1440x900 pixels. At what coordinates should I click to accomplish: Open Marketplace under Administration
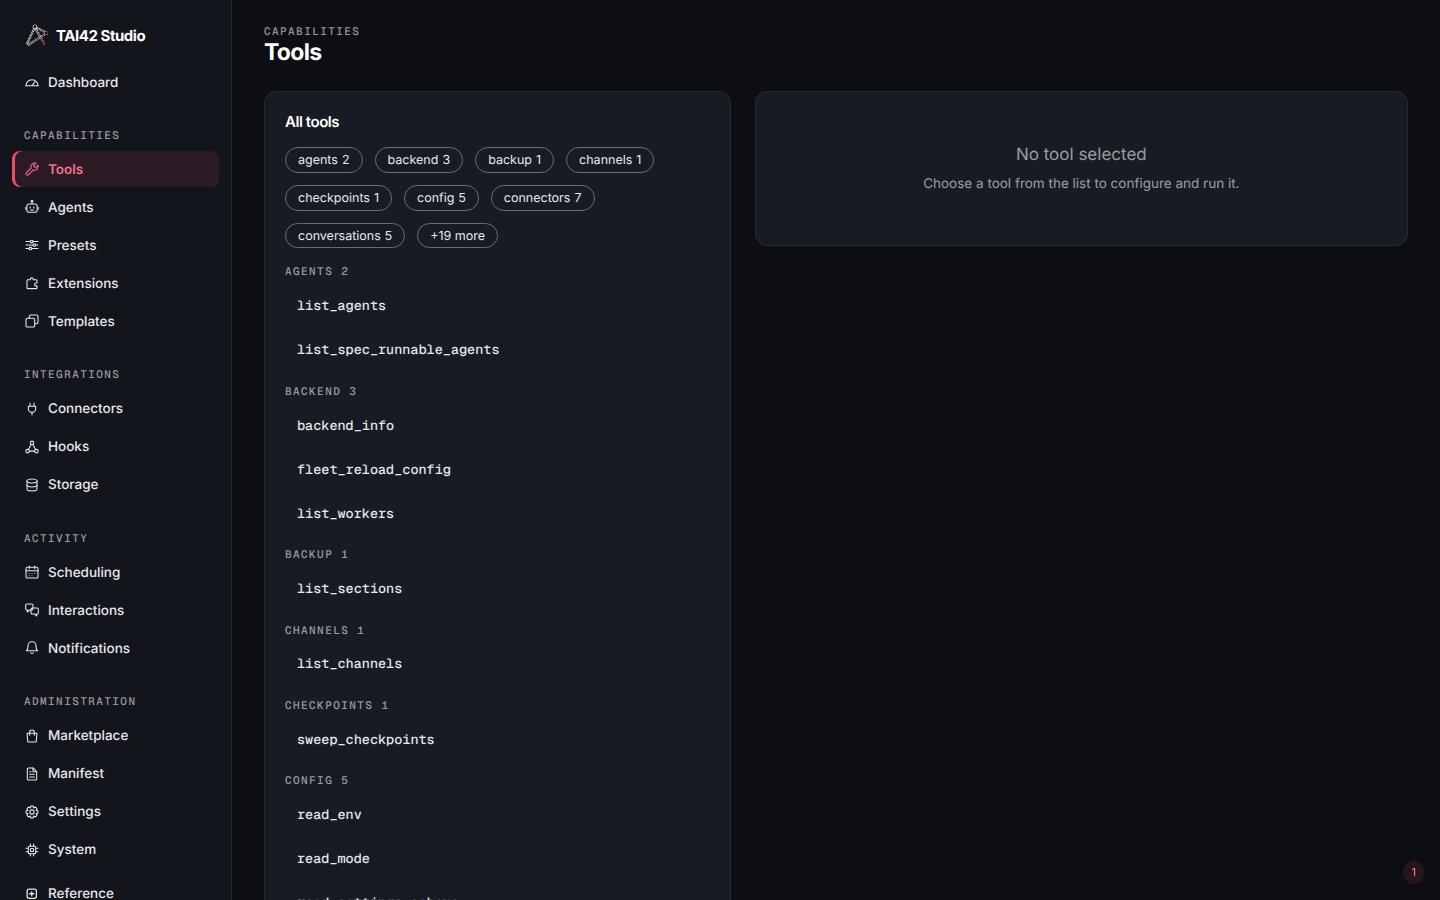[x=116, y=736]
